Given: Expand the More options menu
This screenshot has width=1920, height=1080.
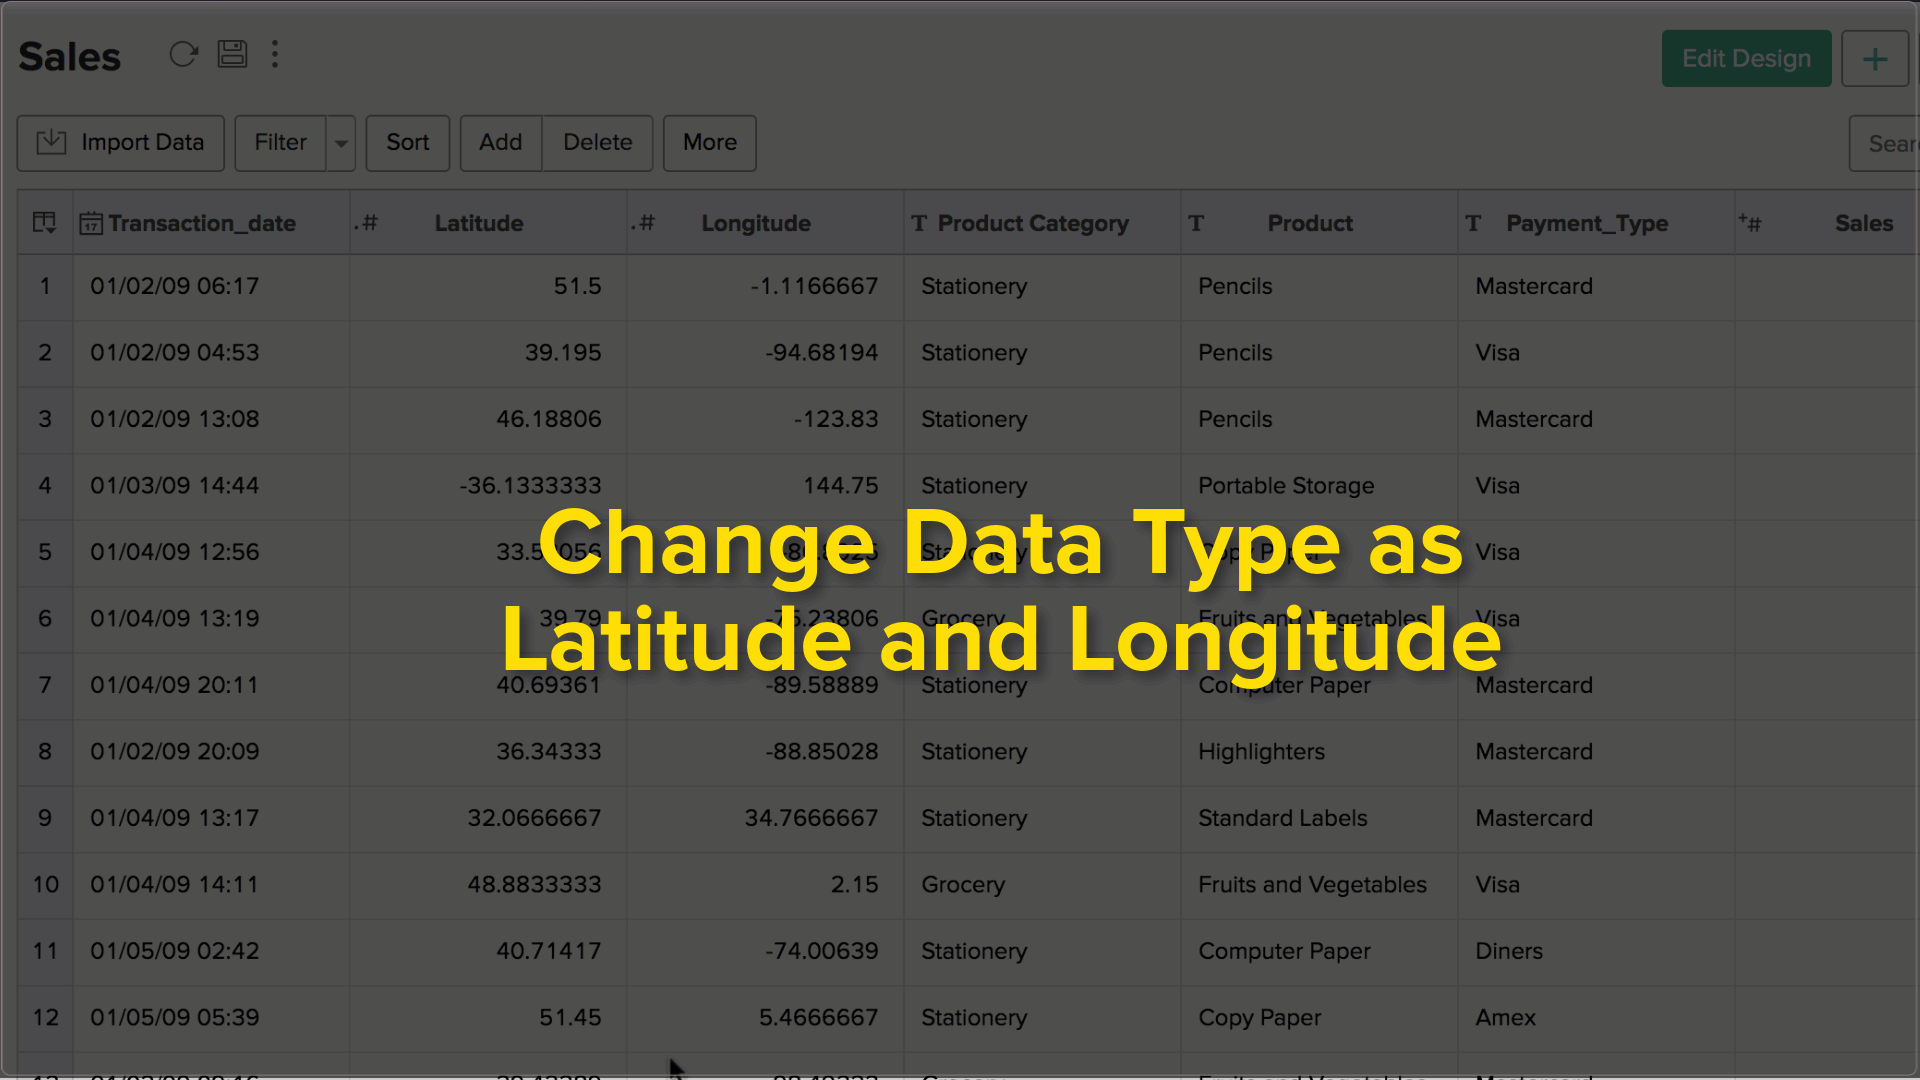Looking at the screenshot, I should click(x=709, y=142).
